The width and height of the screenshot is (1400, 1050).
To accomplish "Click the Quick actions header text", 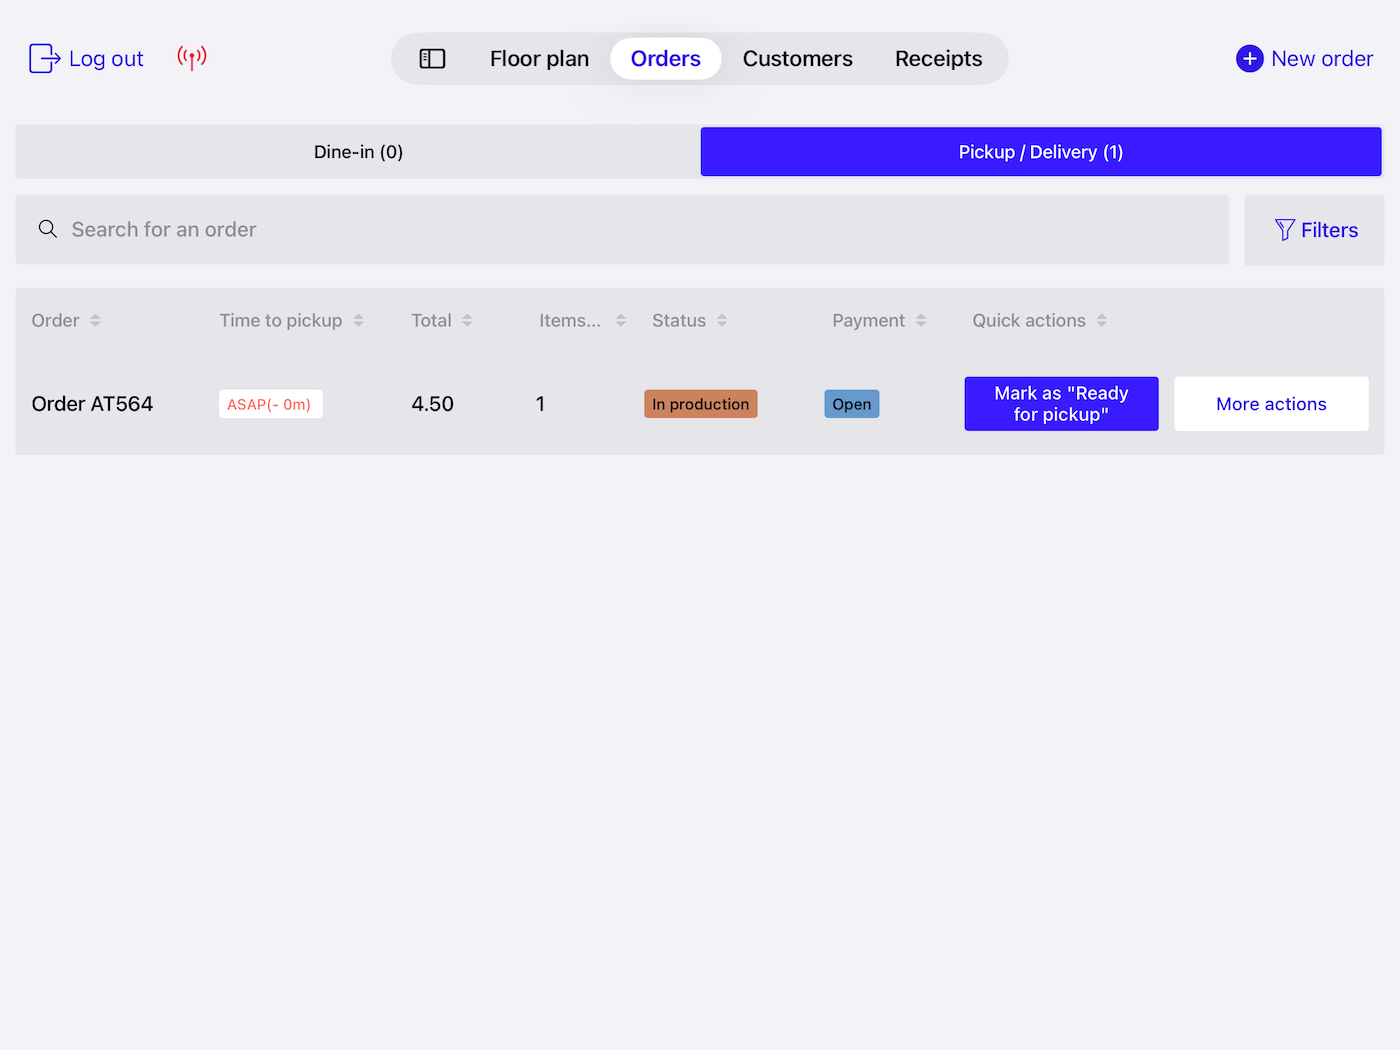I will click(1029, 320).
